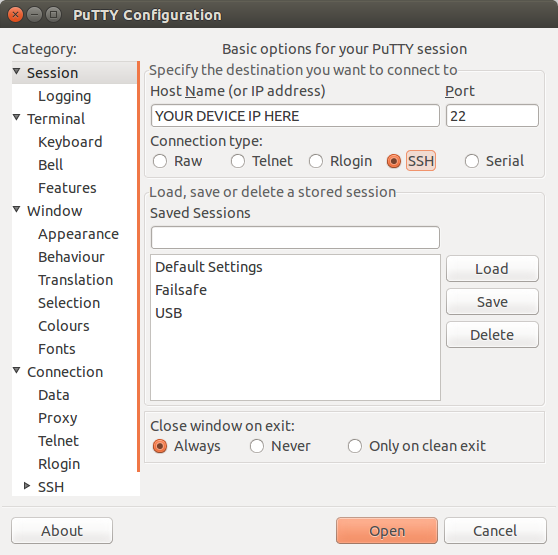Image resolution: width=558 pixels, height=555 pixels.
Task: Expand the SSH category arrow
Action: point(27,486)
